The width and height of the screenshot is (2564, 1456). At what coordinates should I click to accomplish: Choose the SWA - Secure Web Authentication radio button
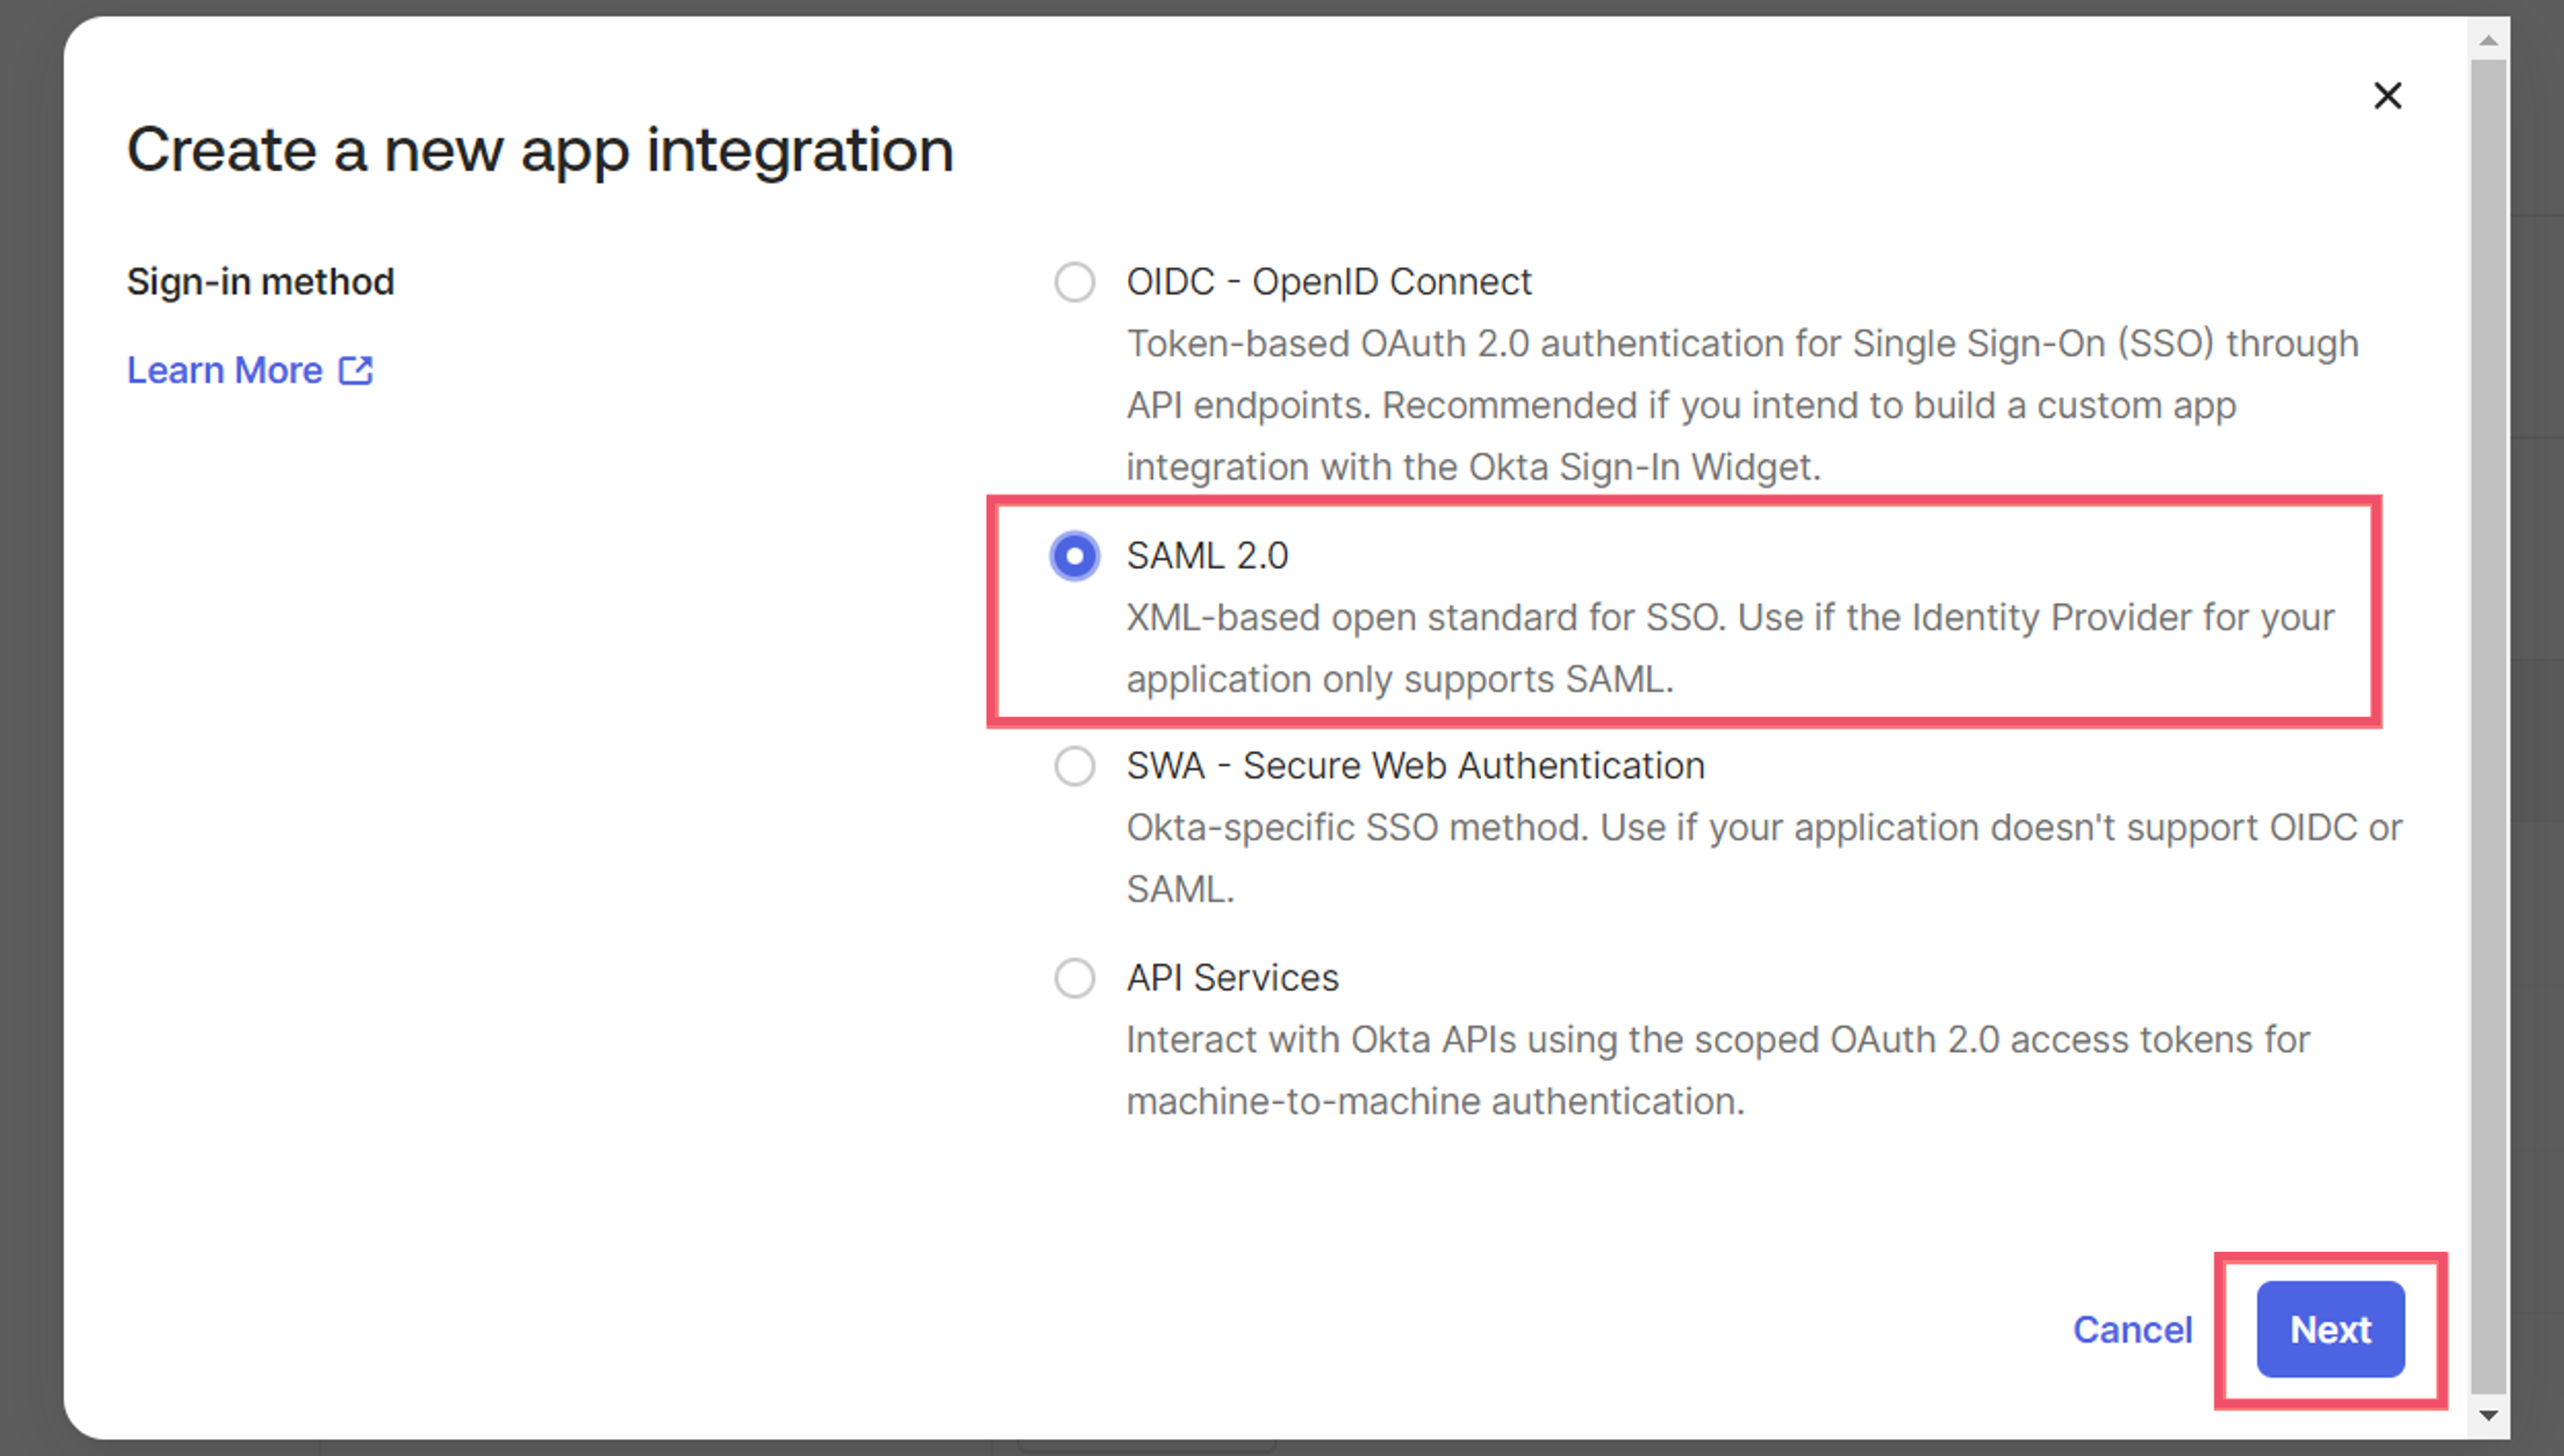(1074, 766)
